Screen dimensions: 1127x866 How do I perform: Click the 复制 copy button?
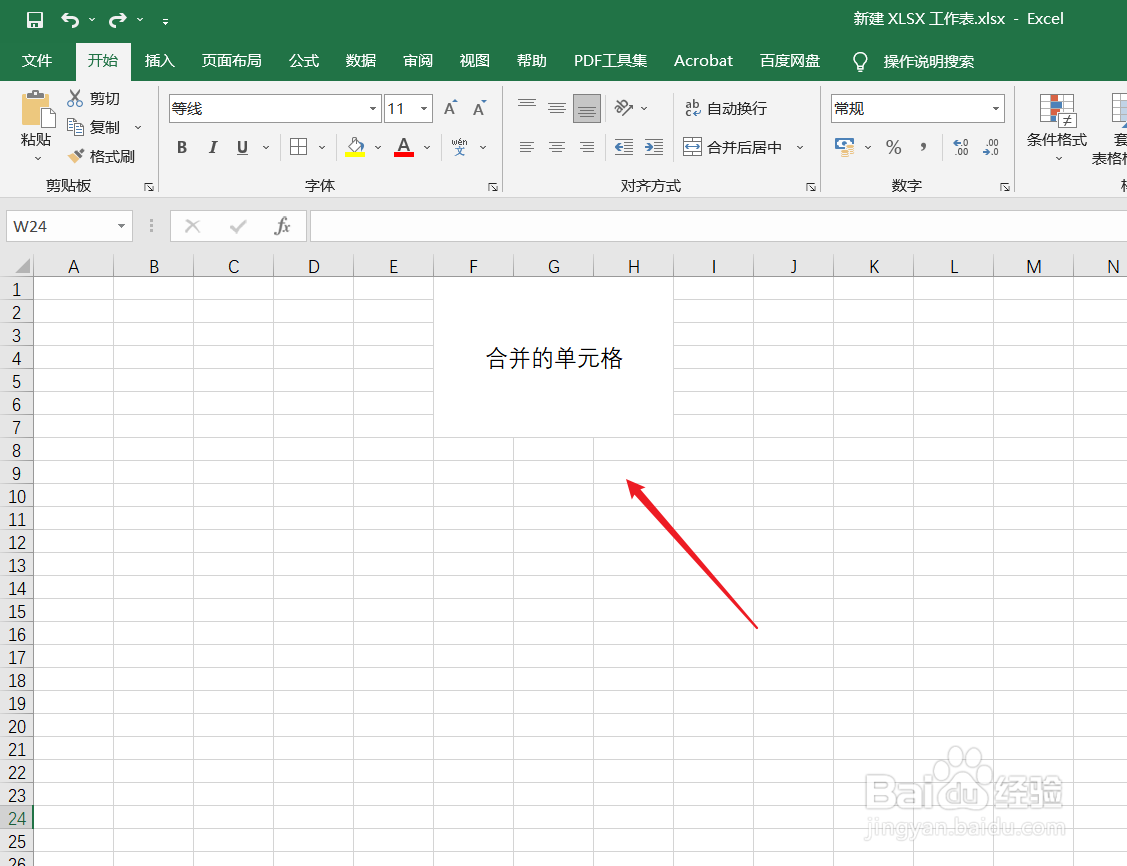coord(93,127)
